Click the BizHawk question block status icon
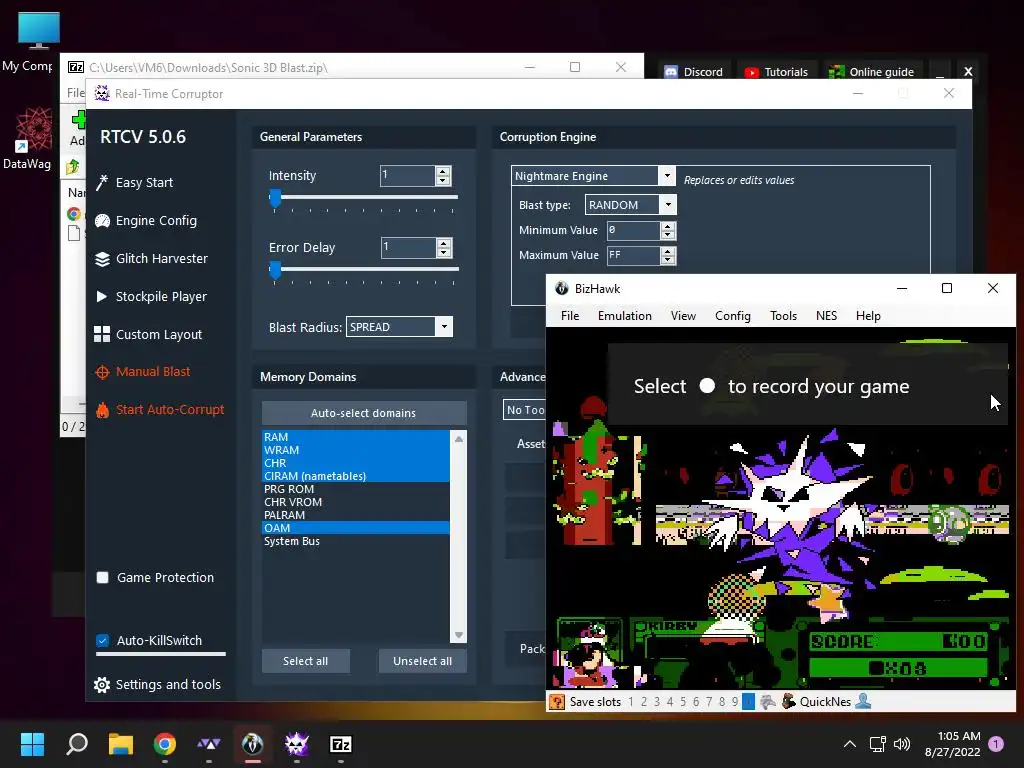The height and width of the screenshot is (768, 1024). point(557,702)
